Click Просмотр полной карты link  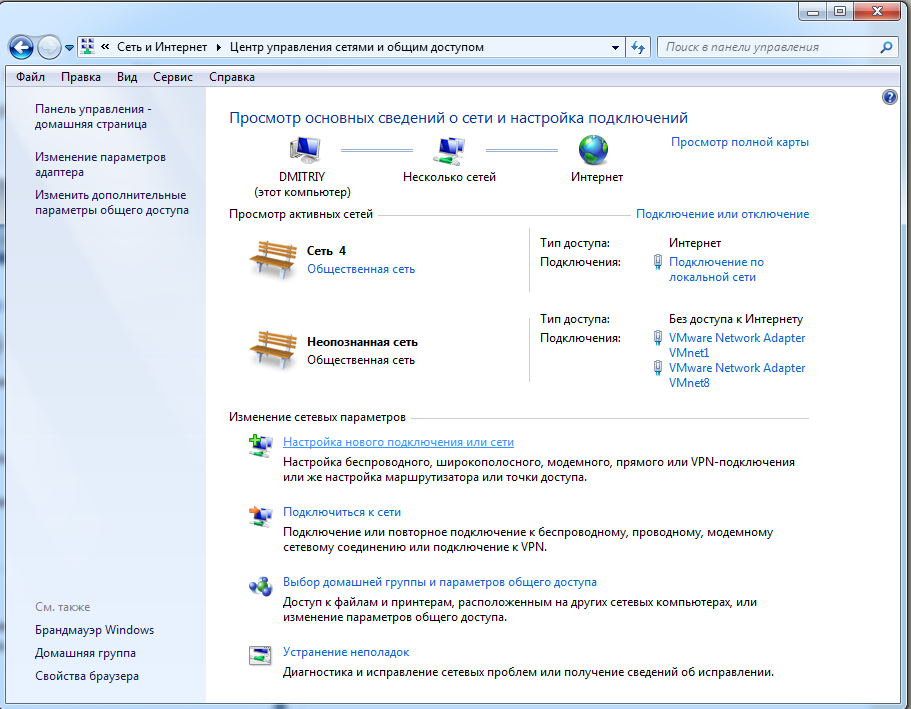click(x=739, y=142)
